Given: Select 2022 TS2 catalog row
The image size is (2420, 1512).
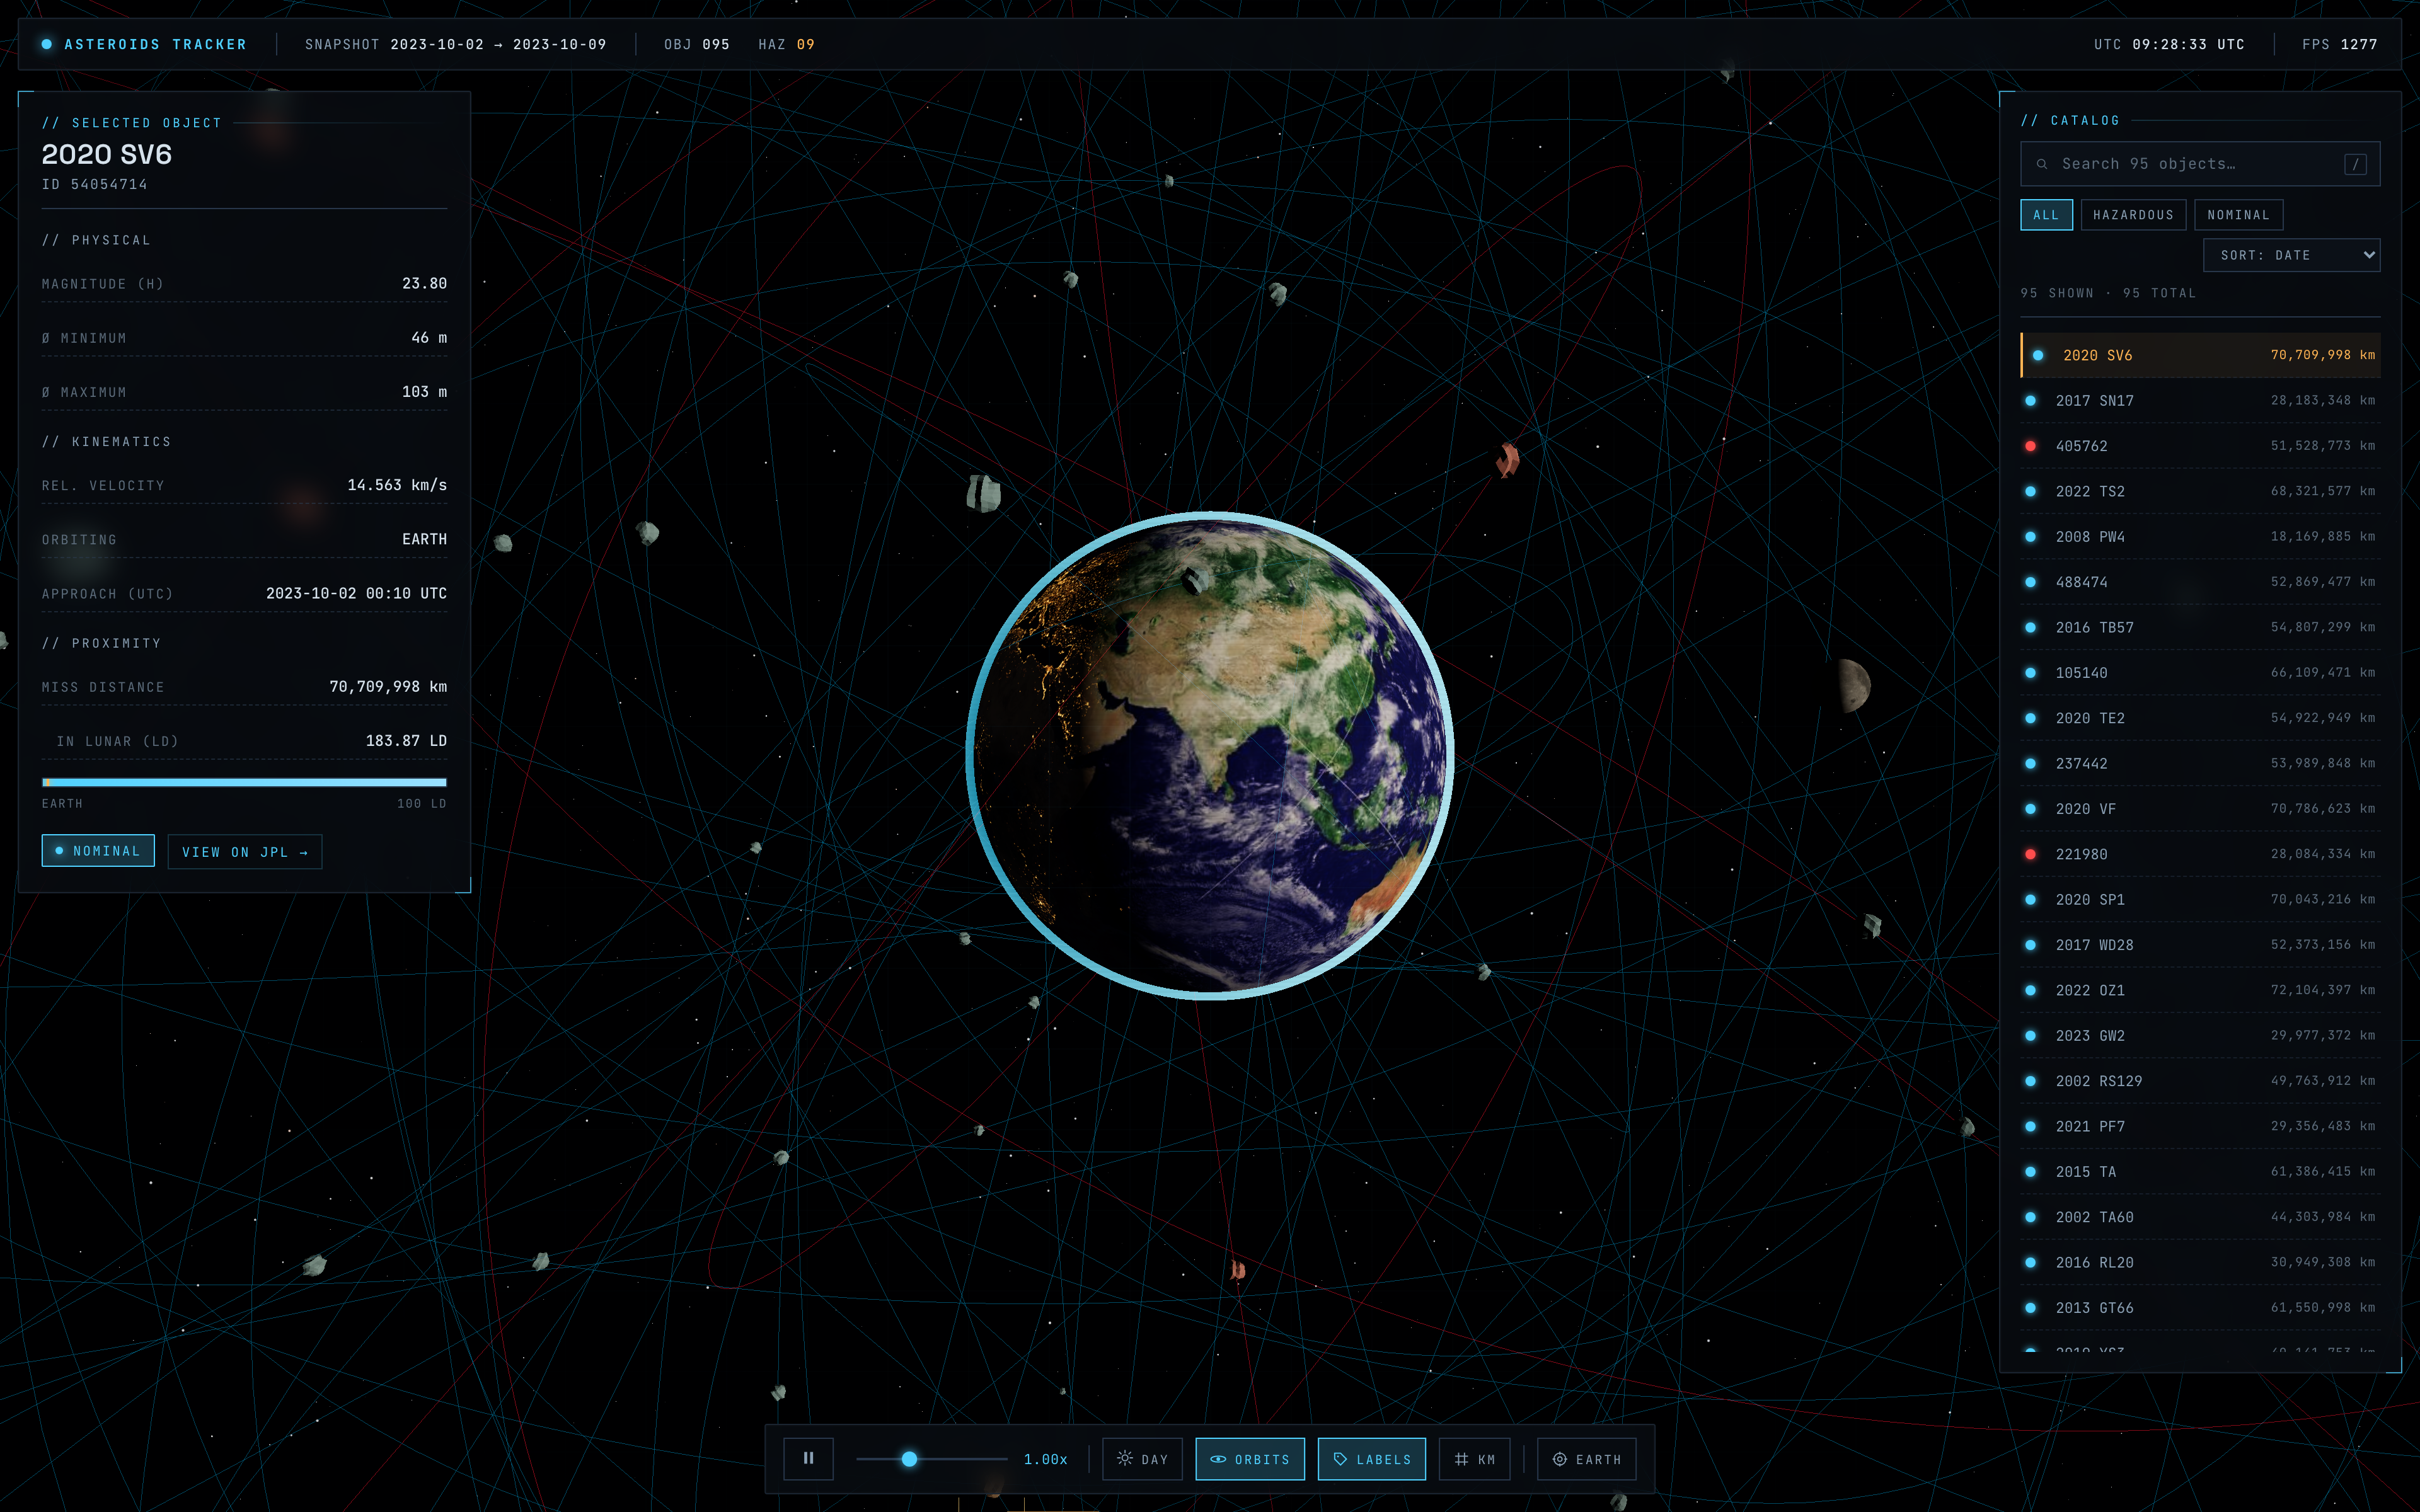Looking at the screenshot, I should [x=2200, y=491].
